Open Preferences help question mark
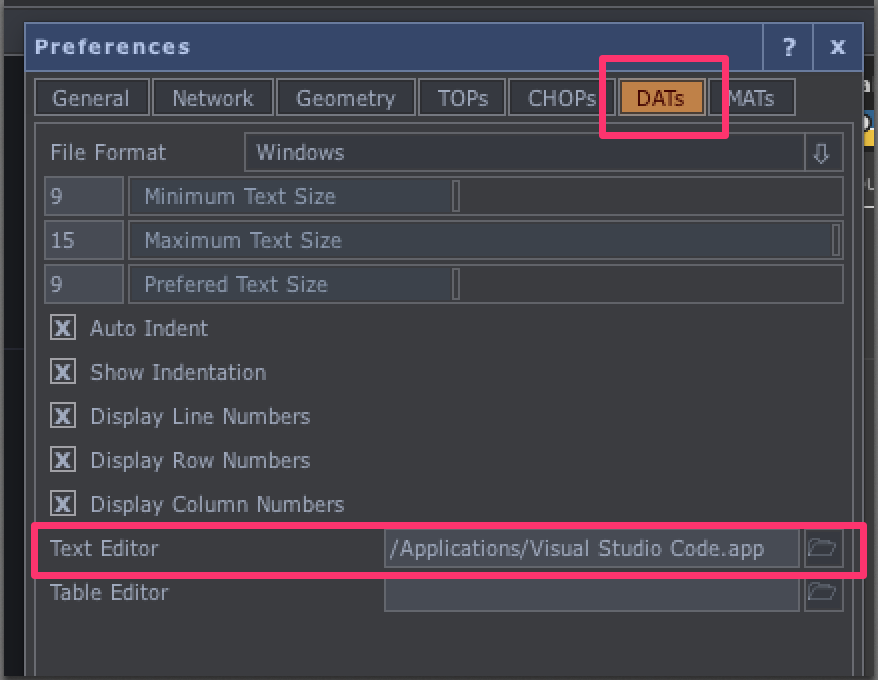This screenshot has width=878, height=680. point(789,47)
